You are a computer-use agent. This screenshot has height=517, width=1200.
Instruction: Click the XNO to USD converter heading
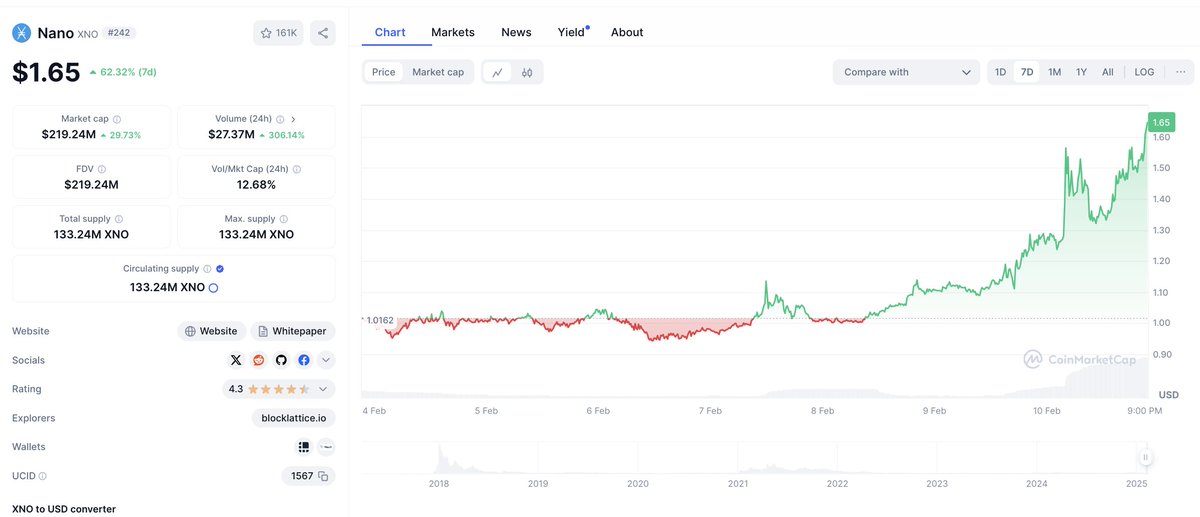pyautogui.click(x=64, y=509)
